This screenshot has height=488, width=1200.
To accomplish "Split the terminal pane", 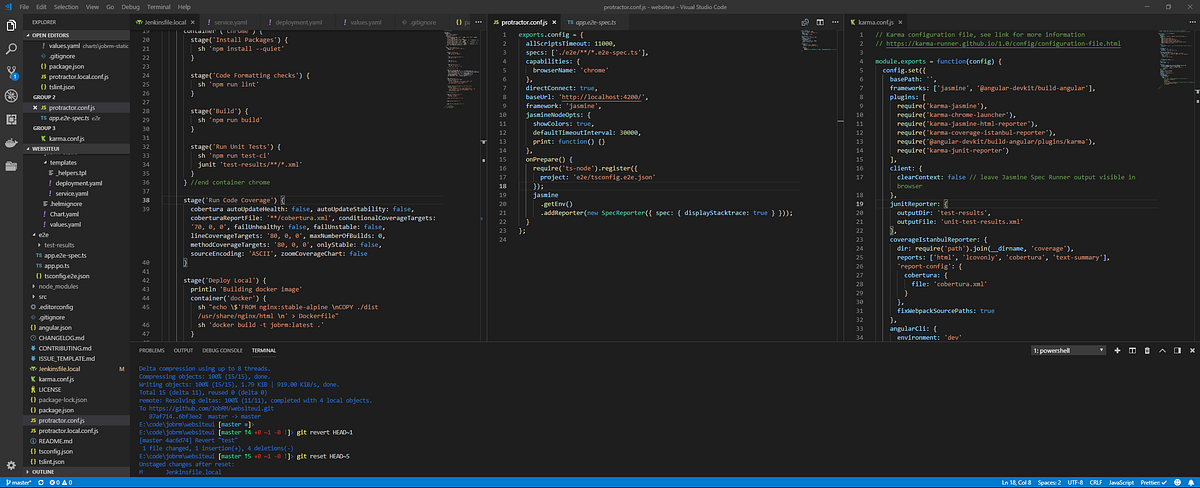I will click(x=1132, y=351).
